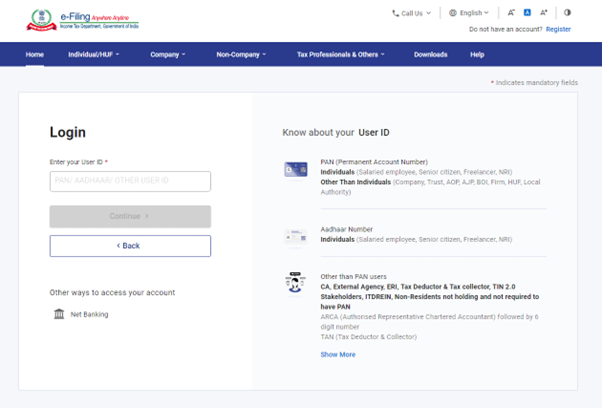The width and height of the screenshot is (602, 408).
Task: Click the PAN card illustration icon
Action: click(x=296, y=169)
